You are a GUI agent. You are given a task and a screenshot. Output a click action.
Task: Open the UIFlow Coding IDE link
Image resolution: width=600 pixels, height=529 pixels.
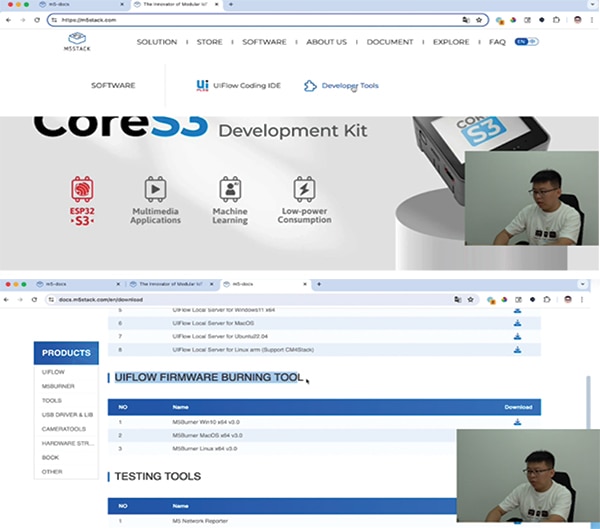tap(247, 85)
